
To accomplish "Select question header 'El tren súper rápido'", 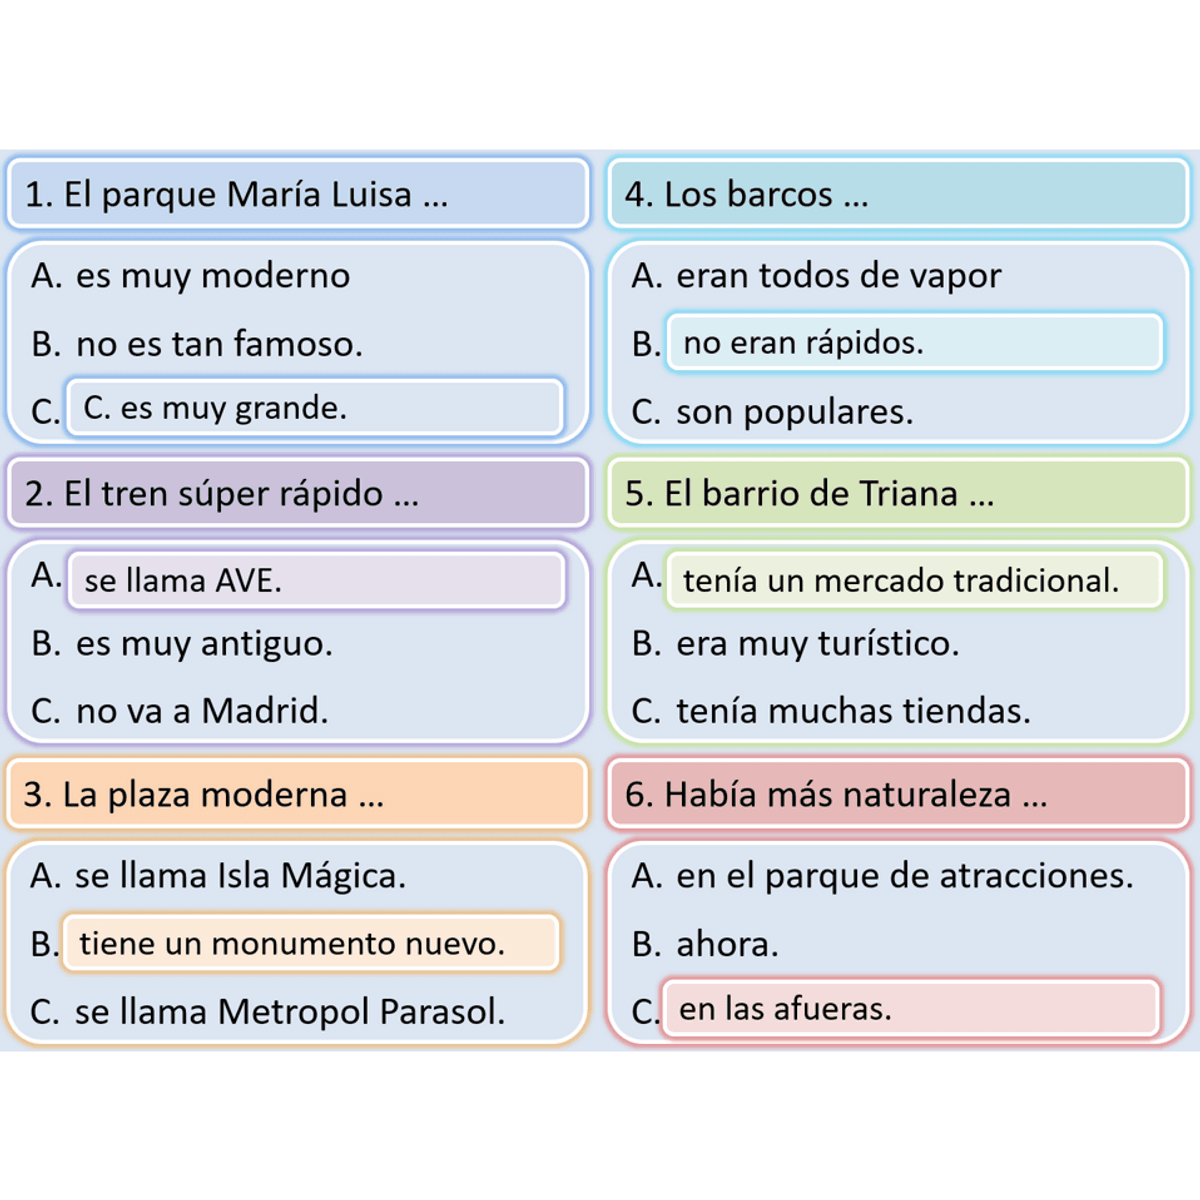I will coord(298,493).
